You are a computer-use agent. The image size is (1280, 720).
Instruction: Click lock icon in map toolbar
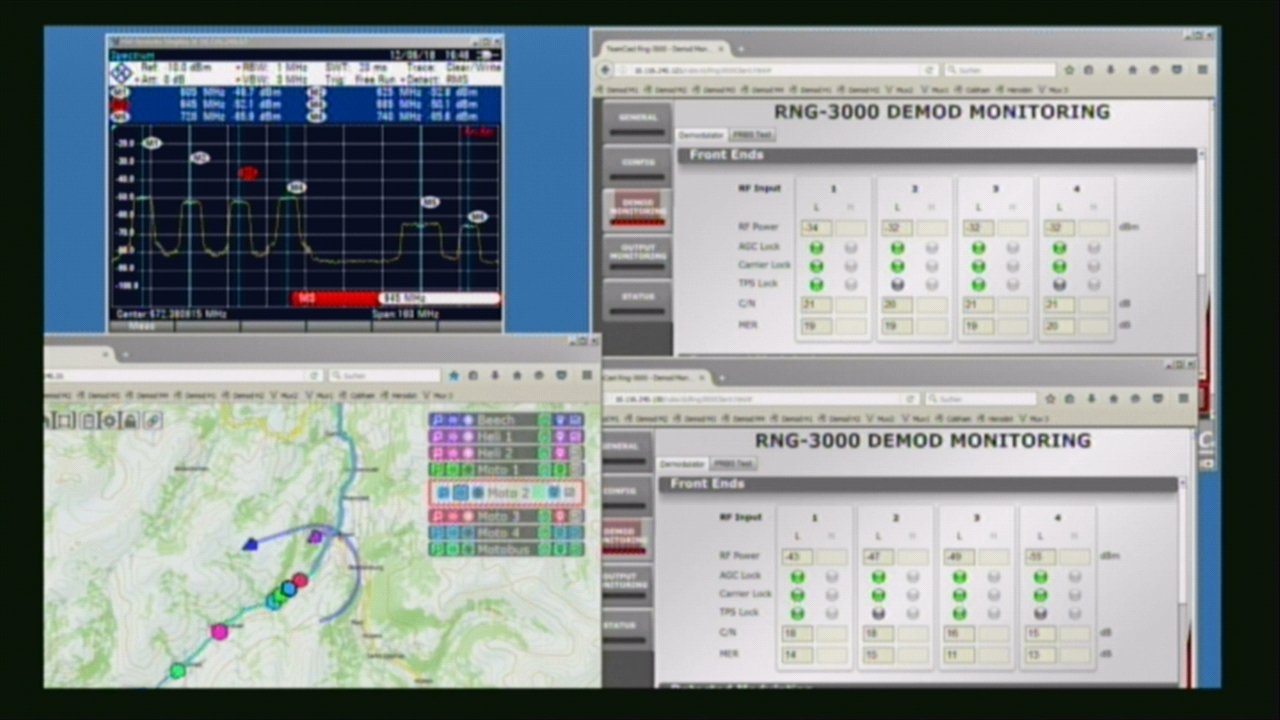tap(130, 421)
